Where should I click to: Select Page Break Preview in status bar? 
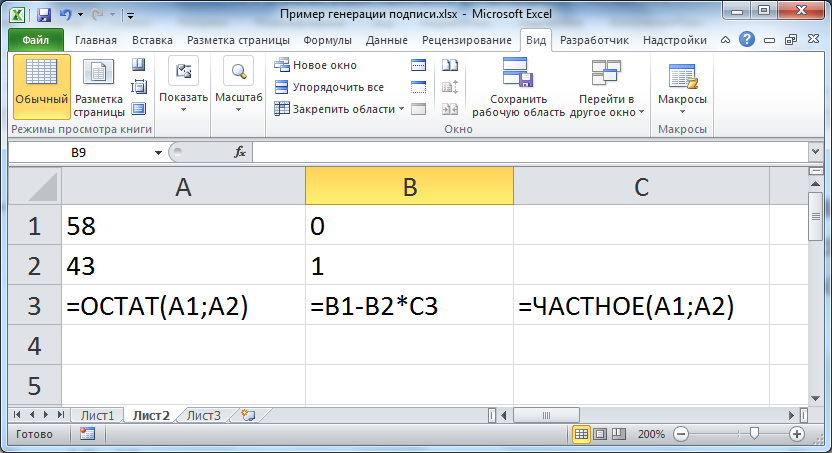tap(619, 434)
